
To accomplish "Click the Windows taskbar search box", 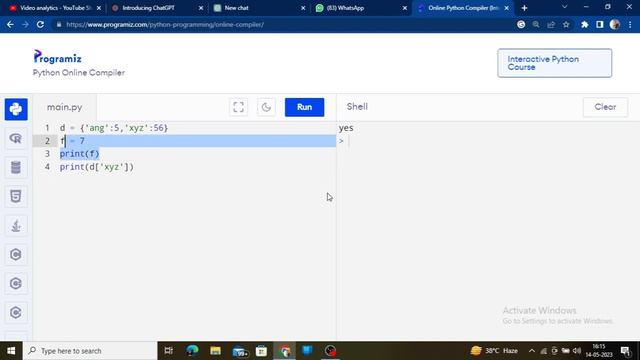I will [90, 351].
